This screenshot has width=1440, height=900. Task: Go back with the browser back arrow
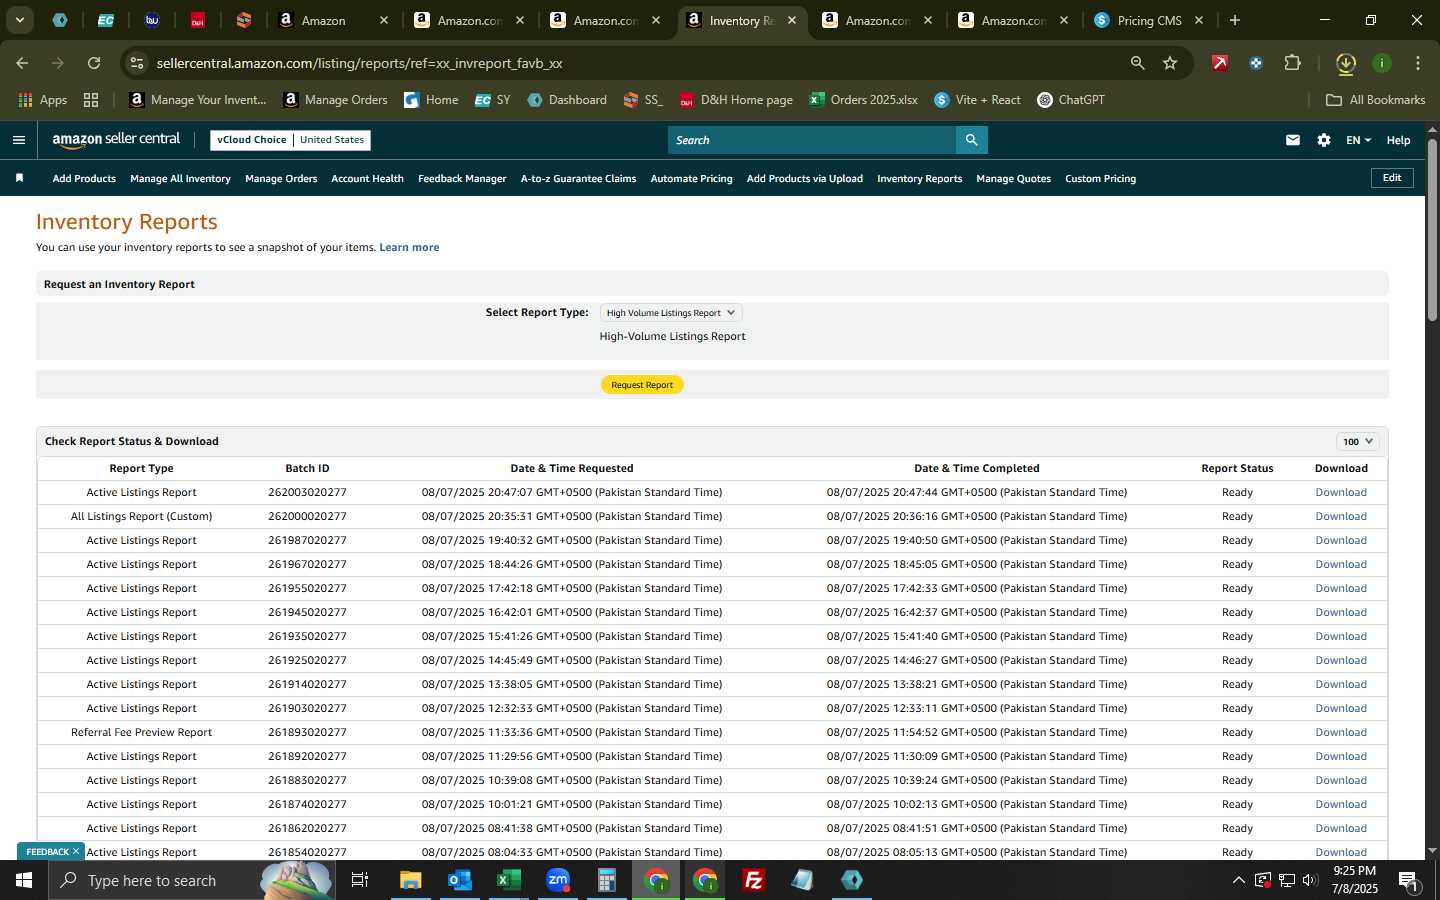(x=22, y=63)
